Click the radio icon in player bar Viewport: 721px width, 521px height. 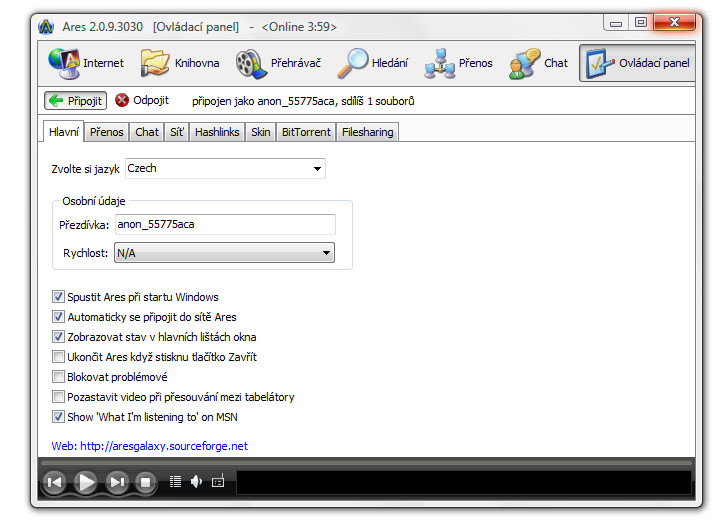pyautogui.click(x=217, y=481)
